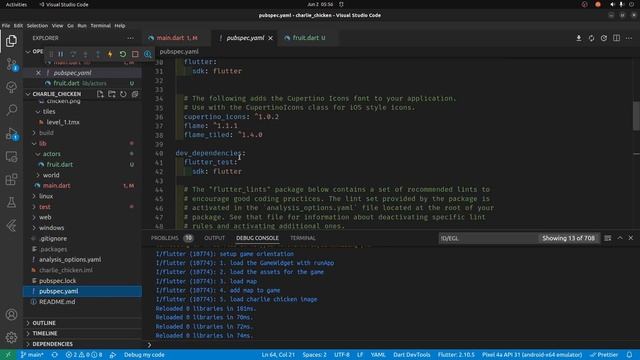
Task: Split the editor to the right
Action: pyautogui.click(x=616, y=38)
